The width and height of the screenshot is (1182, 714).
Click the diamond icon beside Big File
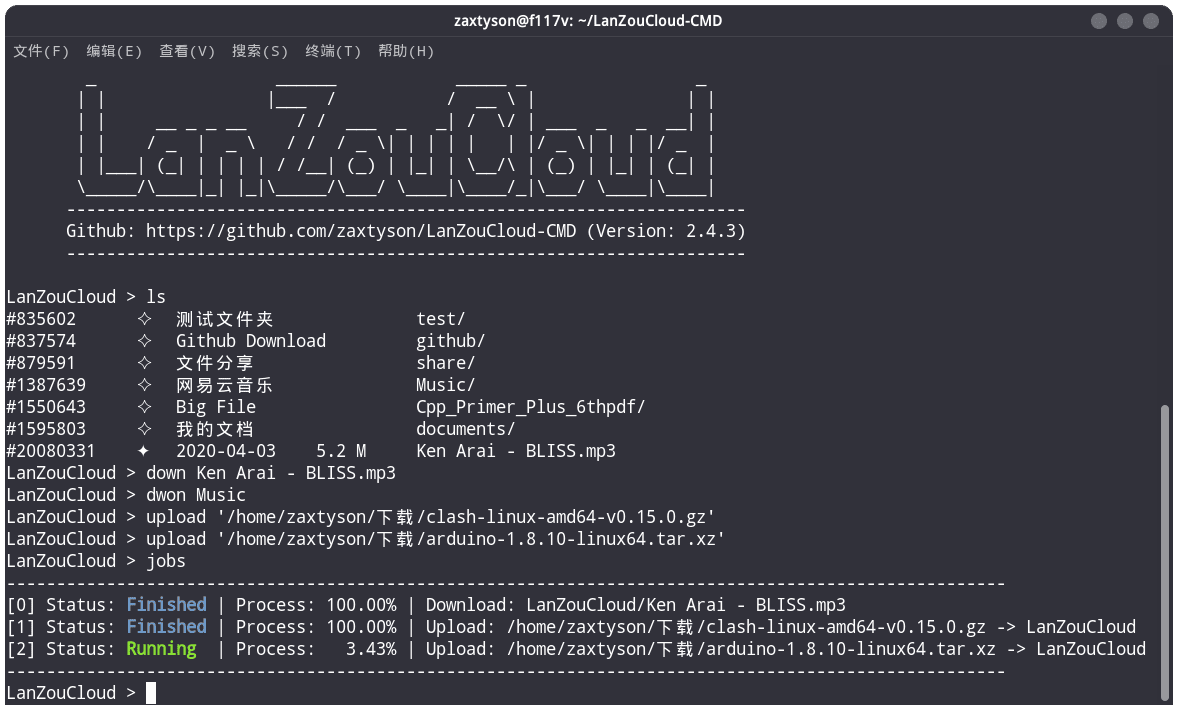point(144,407)
